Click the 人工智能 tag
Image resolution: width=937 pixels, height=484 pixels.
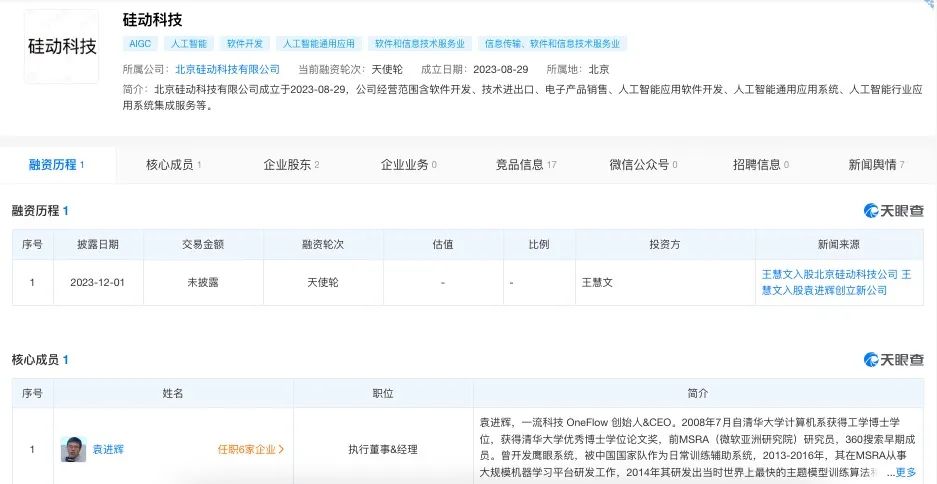pos(189,44)
